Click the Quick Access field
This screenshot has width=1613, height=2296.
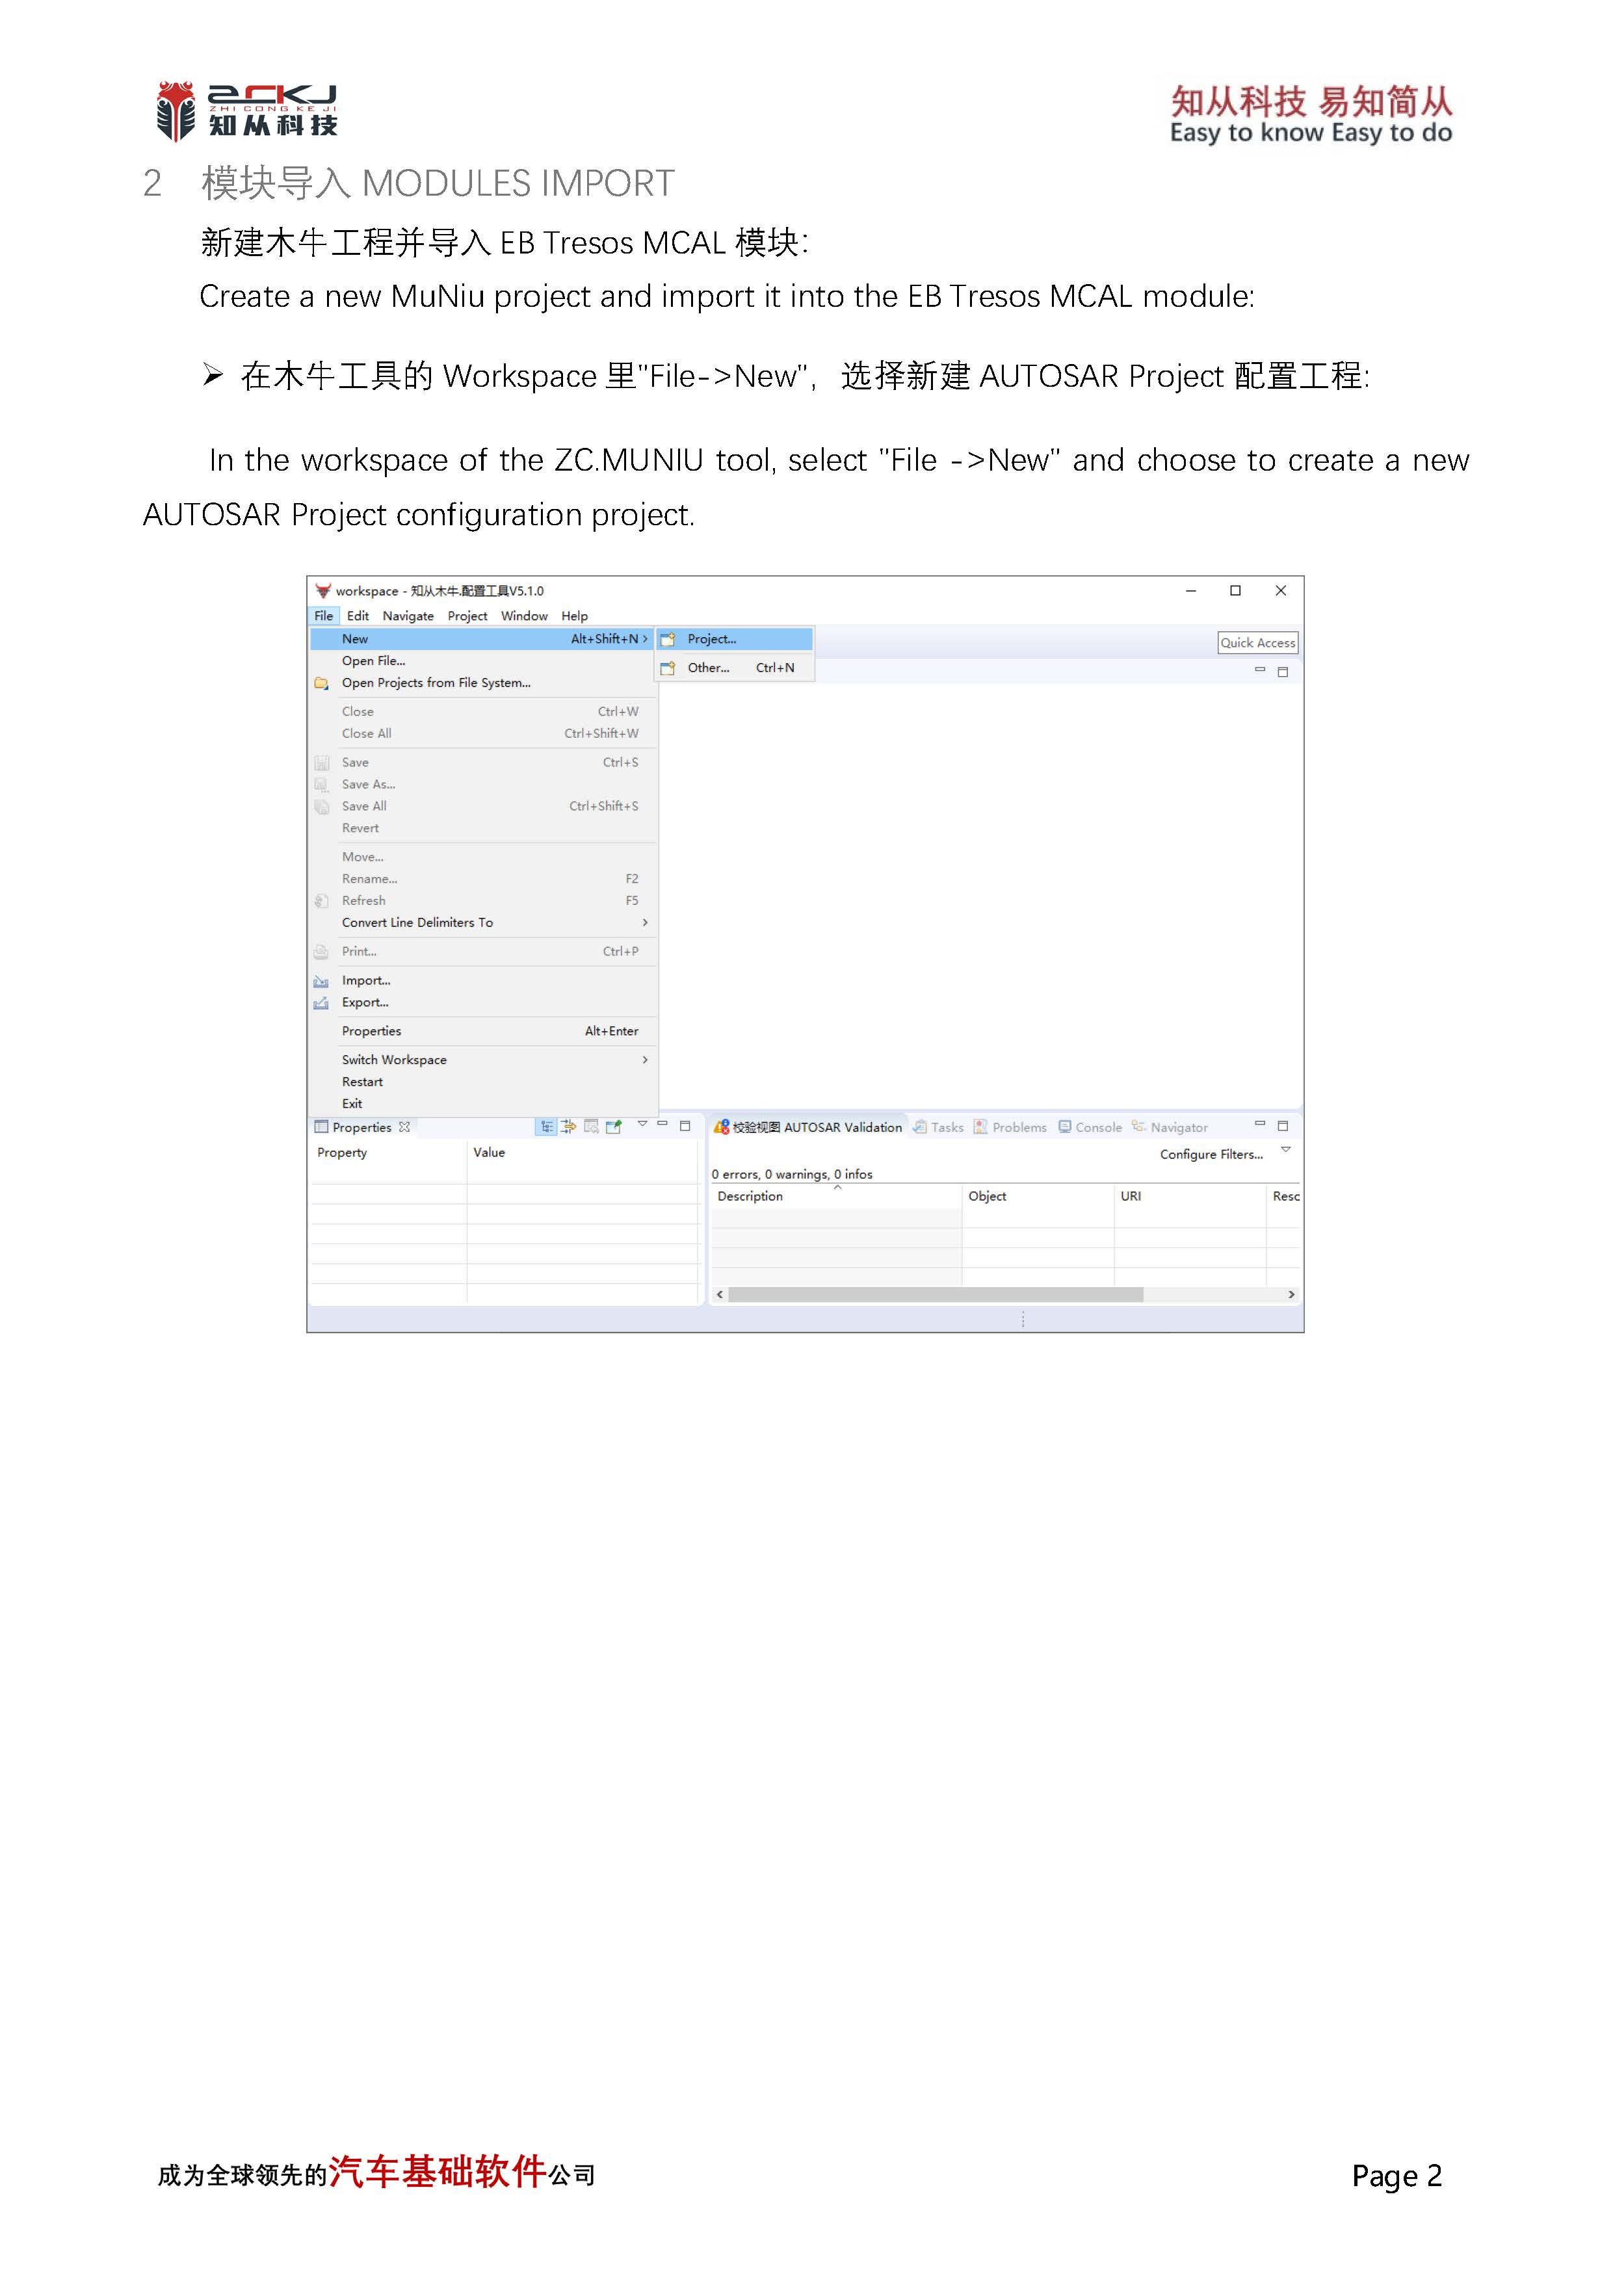(x=1257, y=643)
